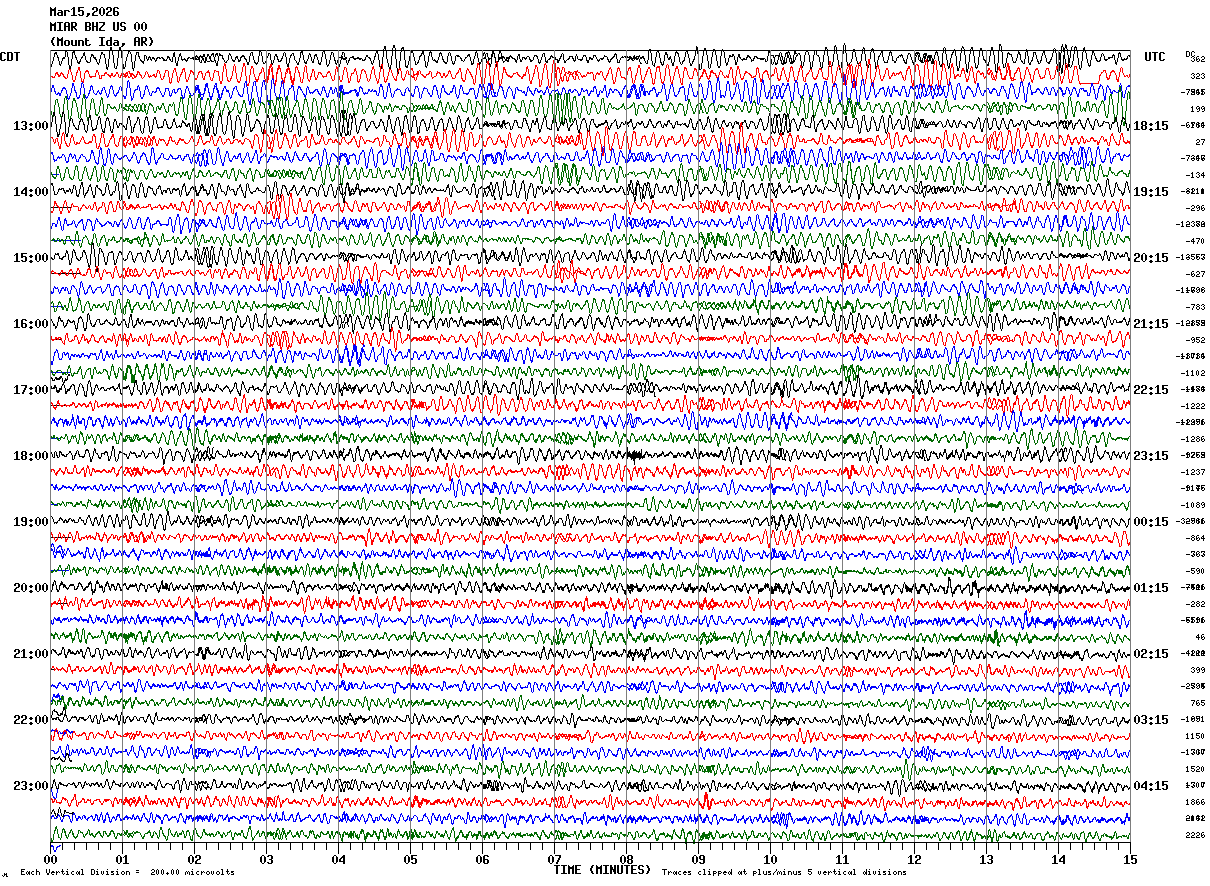Image resolution: width=1210 pixels, height=886 pixels.
Task: Click the DC offset value -470
Action: 1195,241
